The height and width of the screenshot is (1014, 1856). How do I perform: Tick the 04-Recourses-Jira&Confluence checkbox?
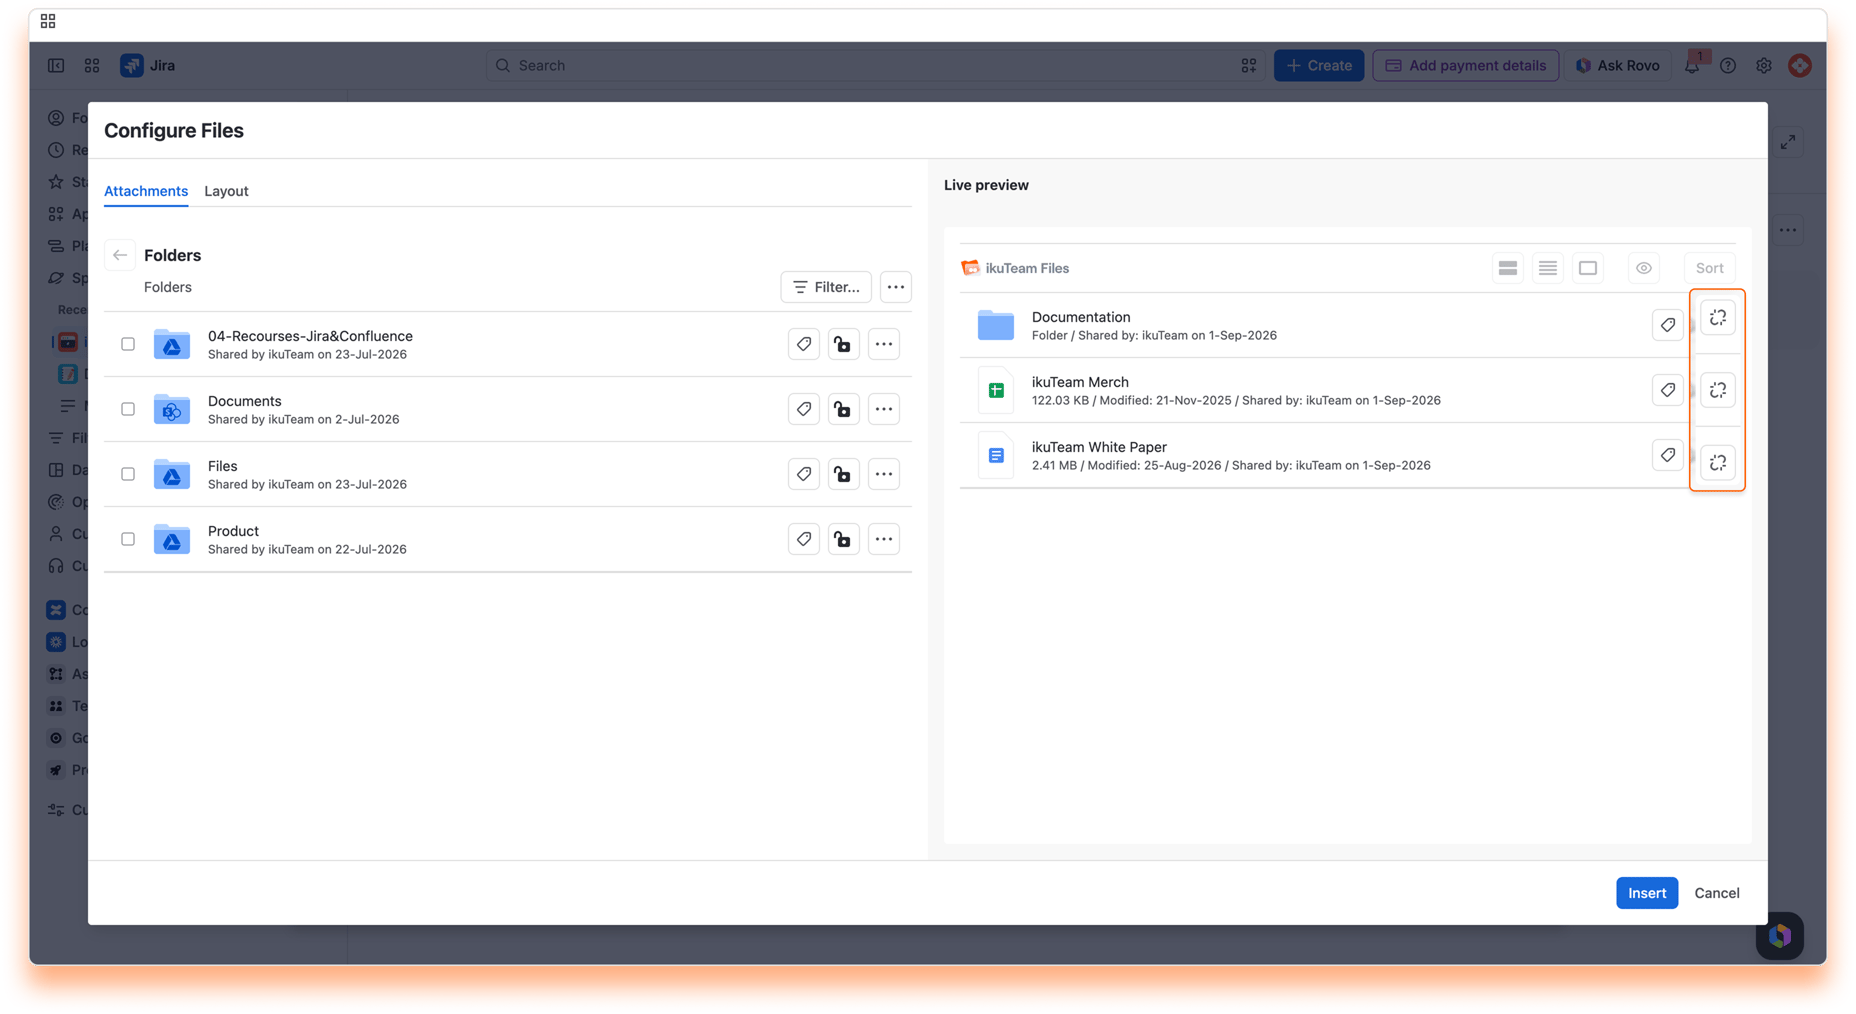(128, 344)
